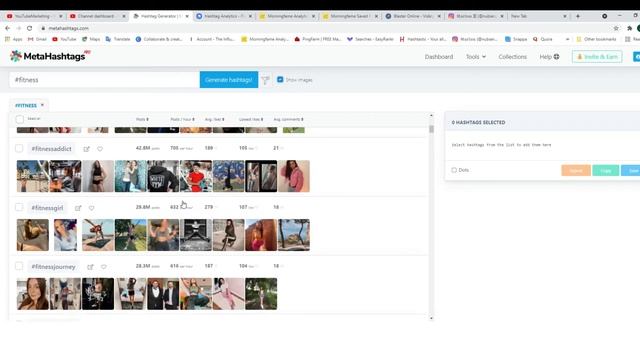Screen dimensions: 640x360
Task: Open #fitnessjourney external link icon
Action: pyautogui.click(x=90, y=267)
